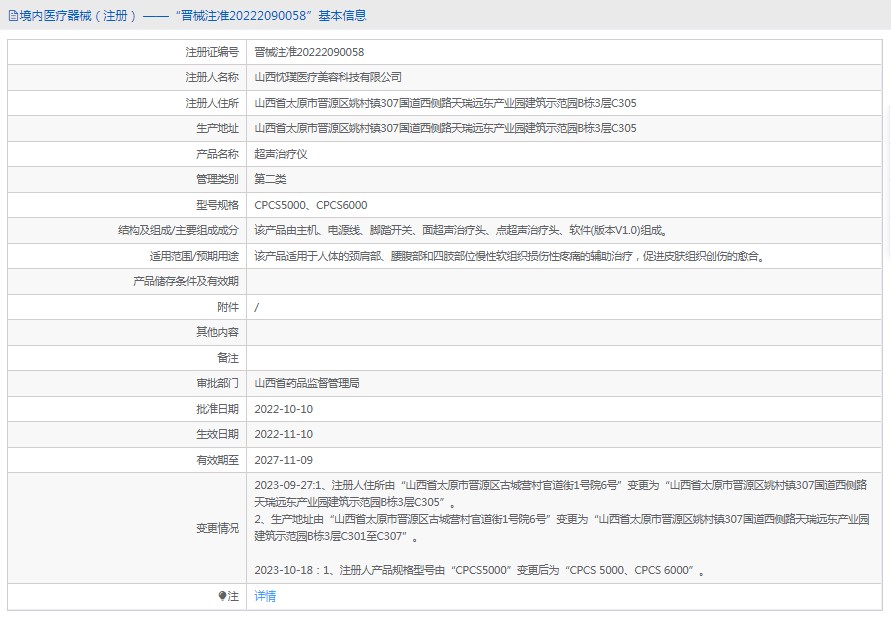Click the 适用范围 intended use description
The height and width of the screenshot is (617, 891).
510,256
